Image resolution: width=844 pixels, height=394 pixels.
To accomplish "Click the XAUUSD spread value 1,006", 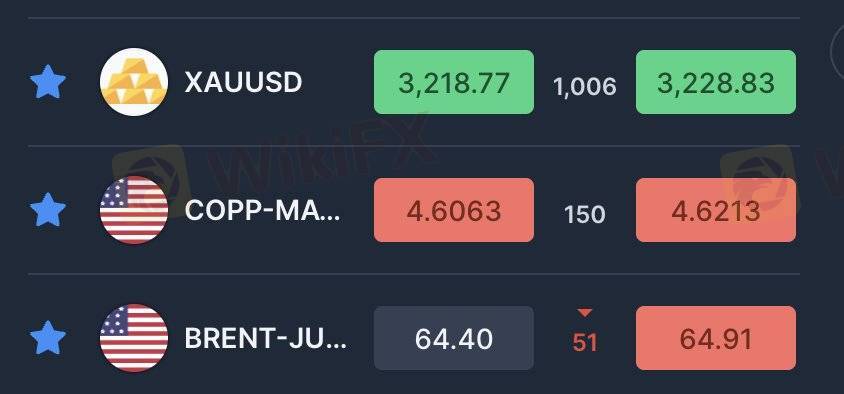I will click(x=585, y=87).
